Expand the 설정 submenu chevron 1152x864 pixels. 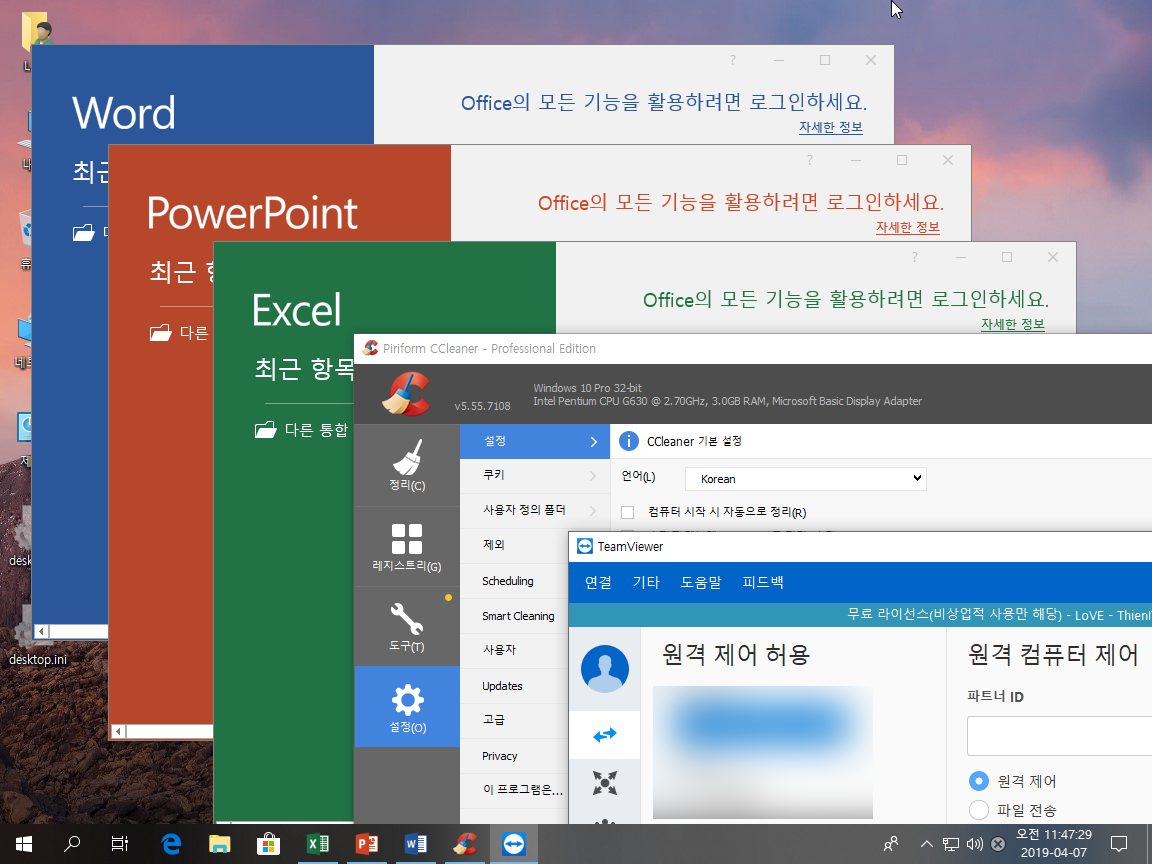[594, 442]
